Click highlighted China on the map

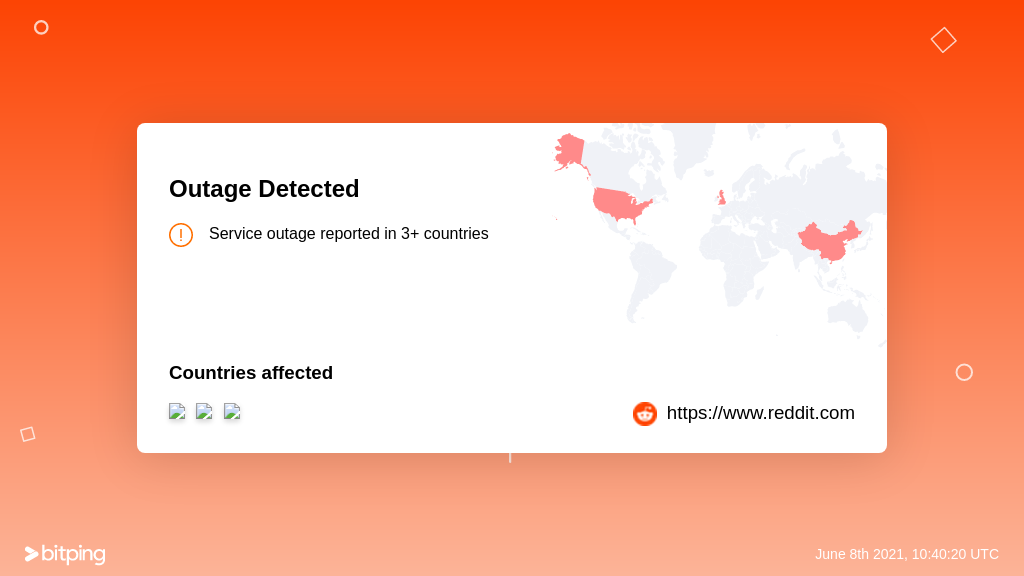828,240
